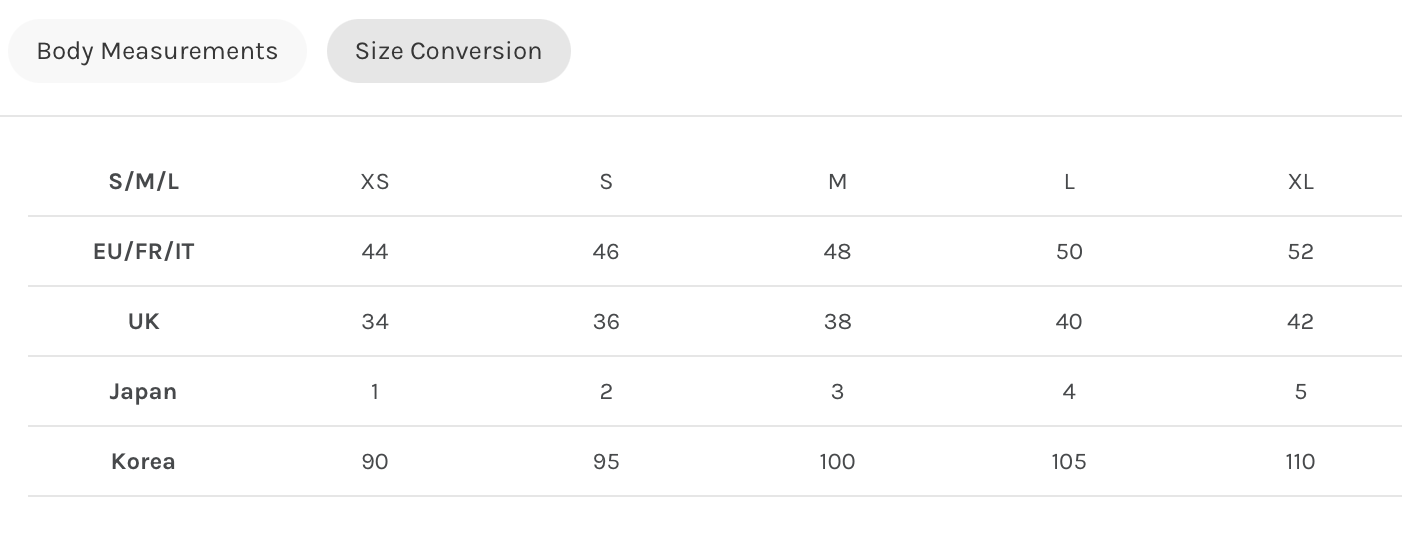This screenshot has width=1402, height=542.
Task: Select the UK row label
Action: pyautogui.click(x=144, y=321)
